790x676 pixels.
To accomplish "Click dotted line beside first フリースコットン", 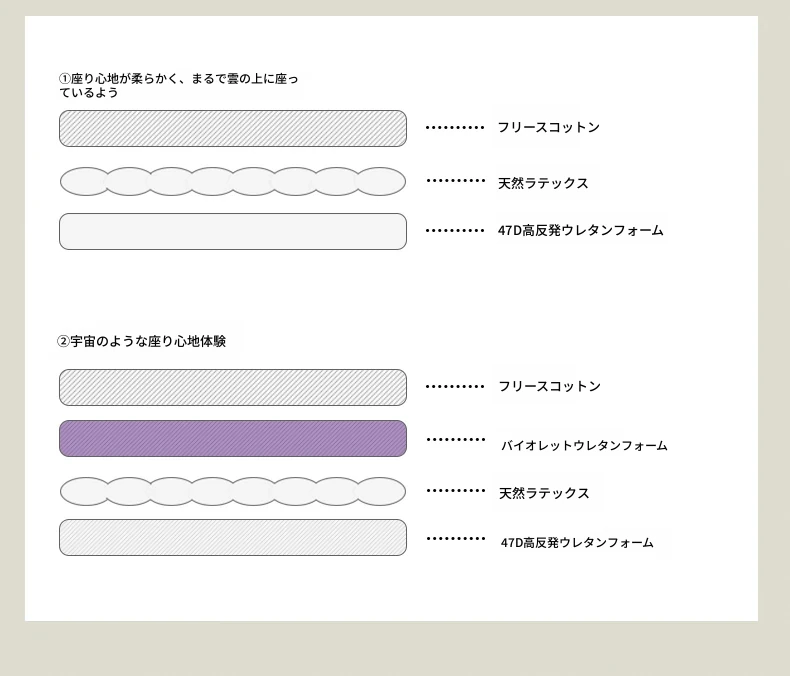I will (x=455, y=127).
